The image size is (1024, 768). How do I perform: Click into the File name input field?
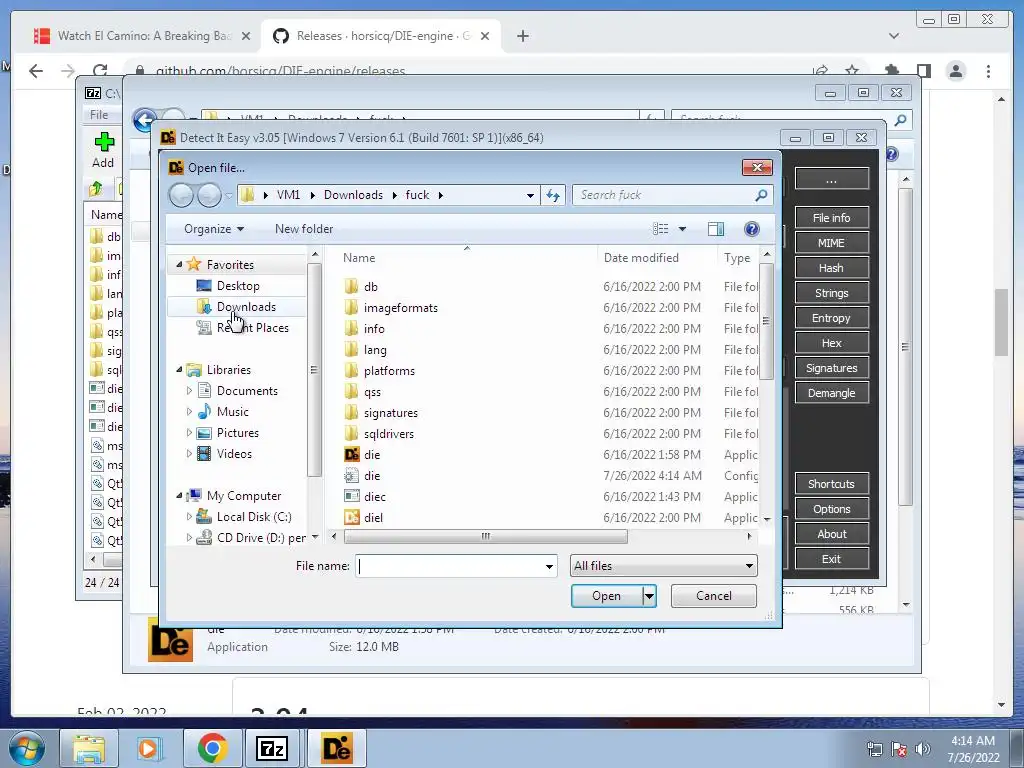pos(451,566)
